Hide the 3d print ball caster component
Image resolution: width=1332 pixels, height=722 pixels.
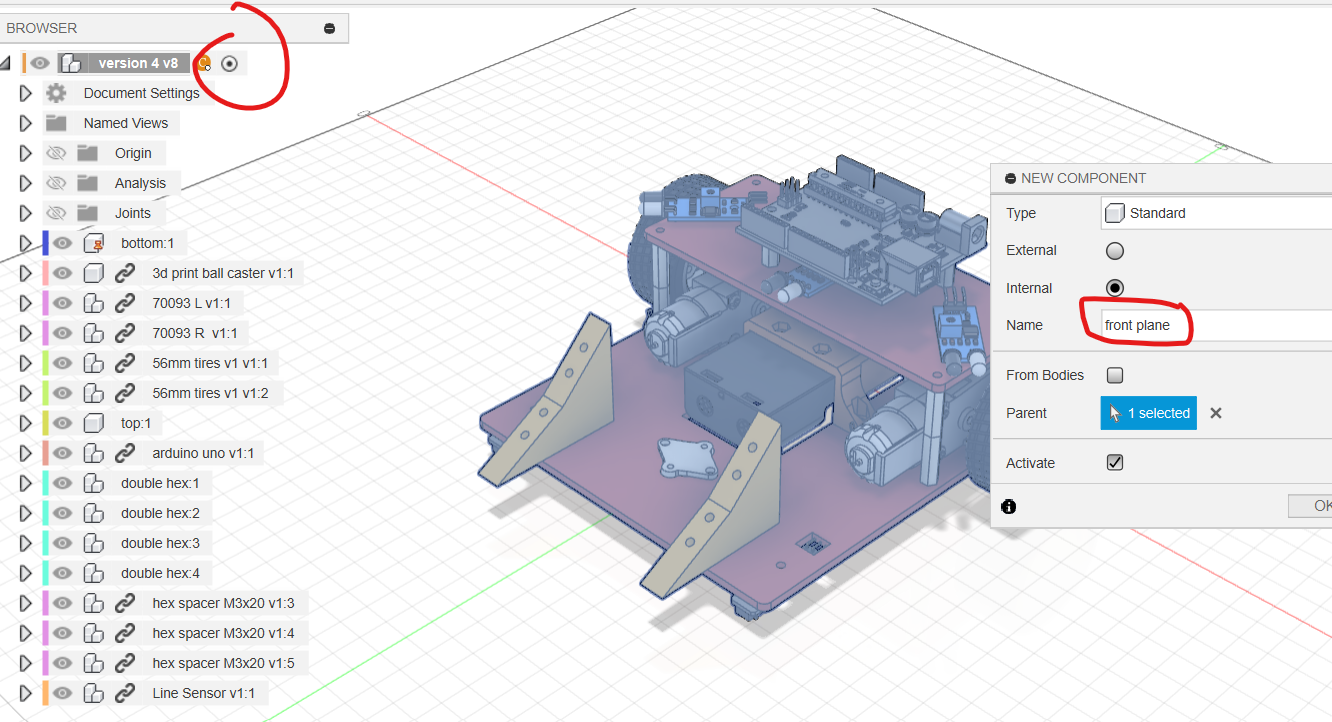pos(63,273)
